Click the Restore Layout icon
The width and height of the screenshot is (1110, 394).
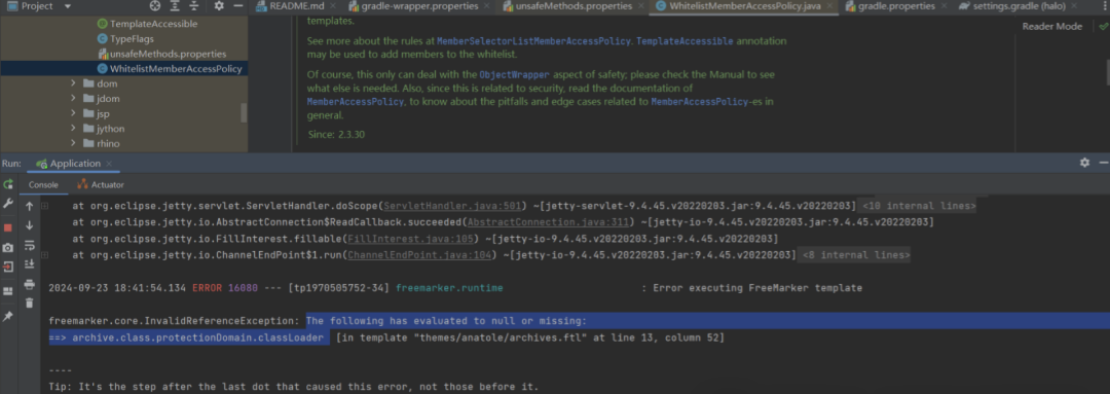coord(8,291)
